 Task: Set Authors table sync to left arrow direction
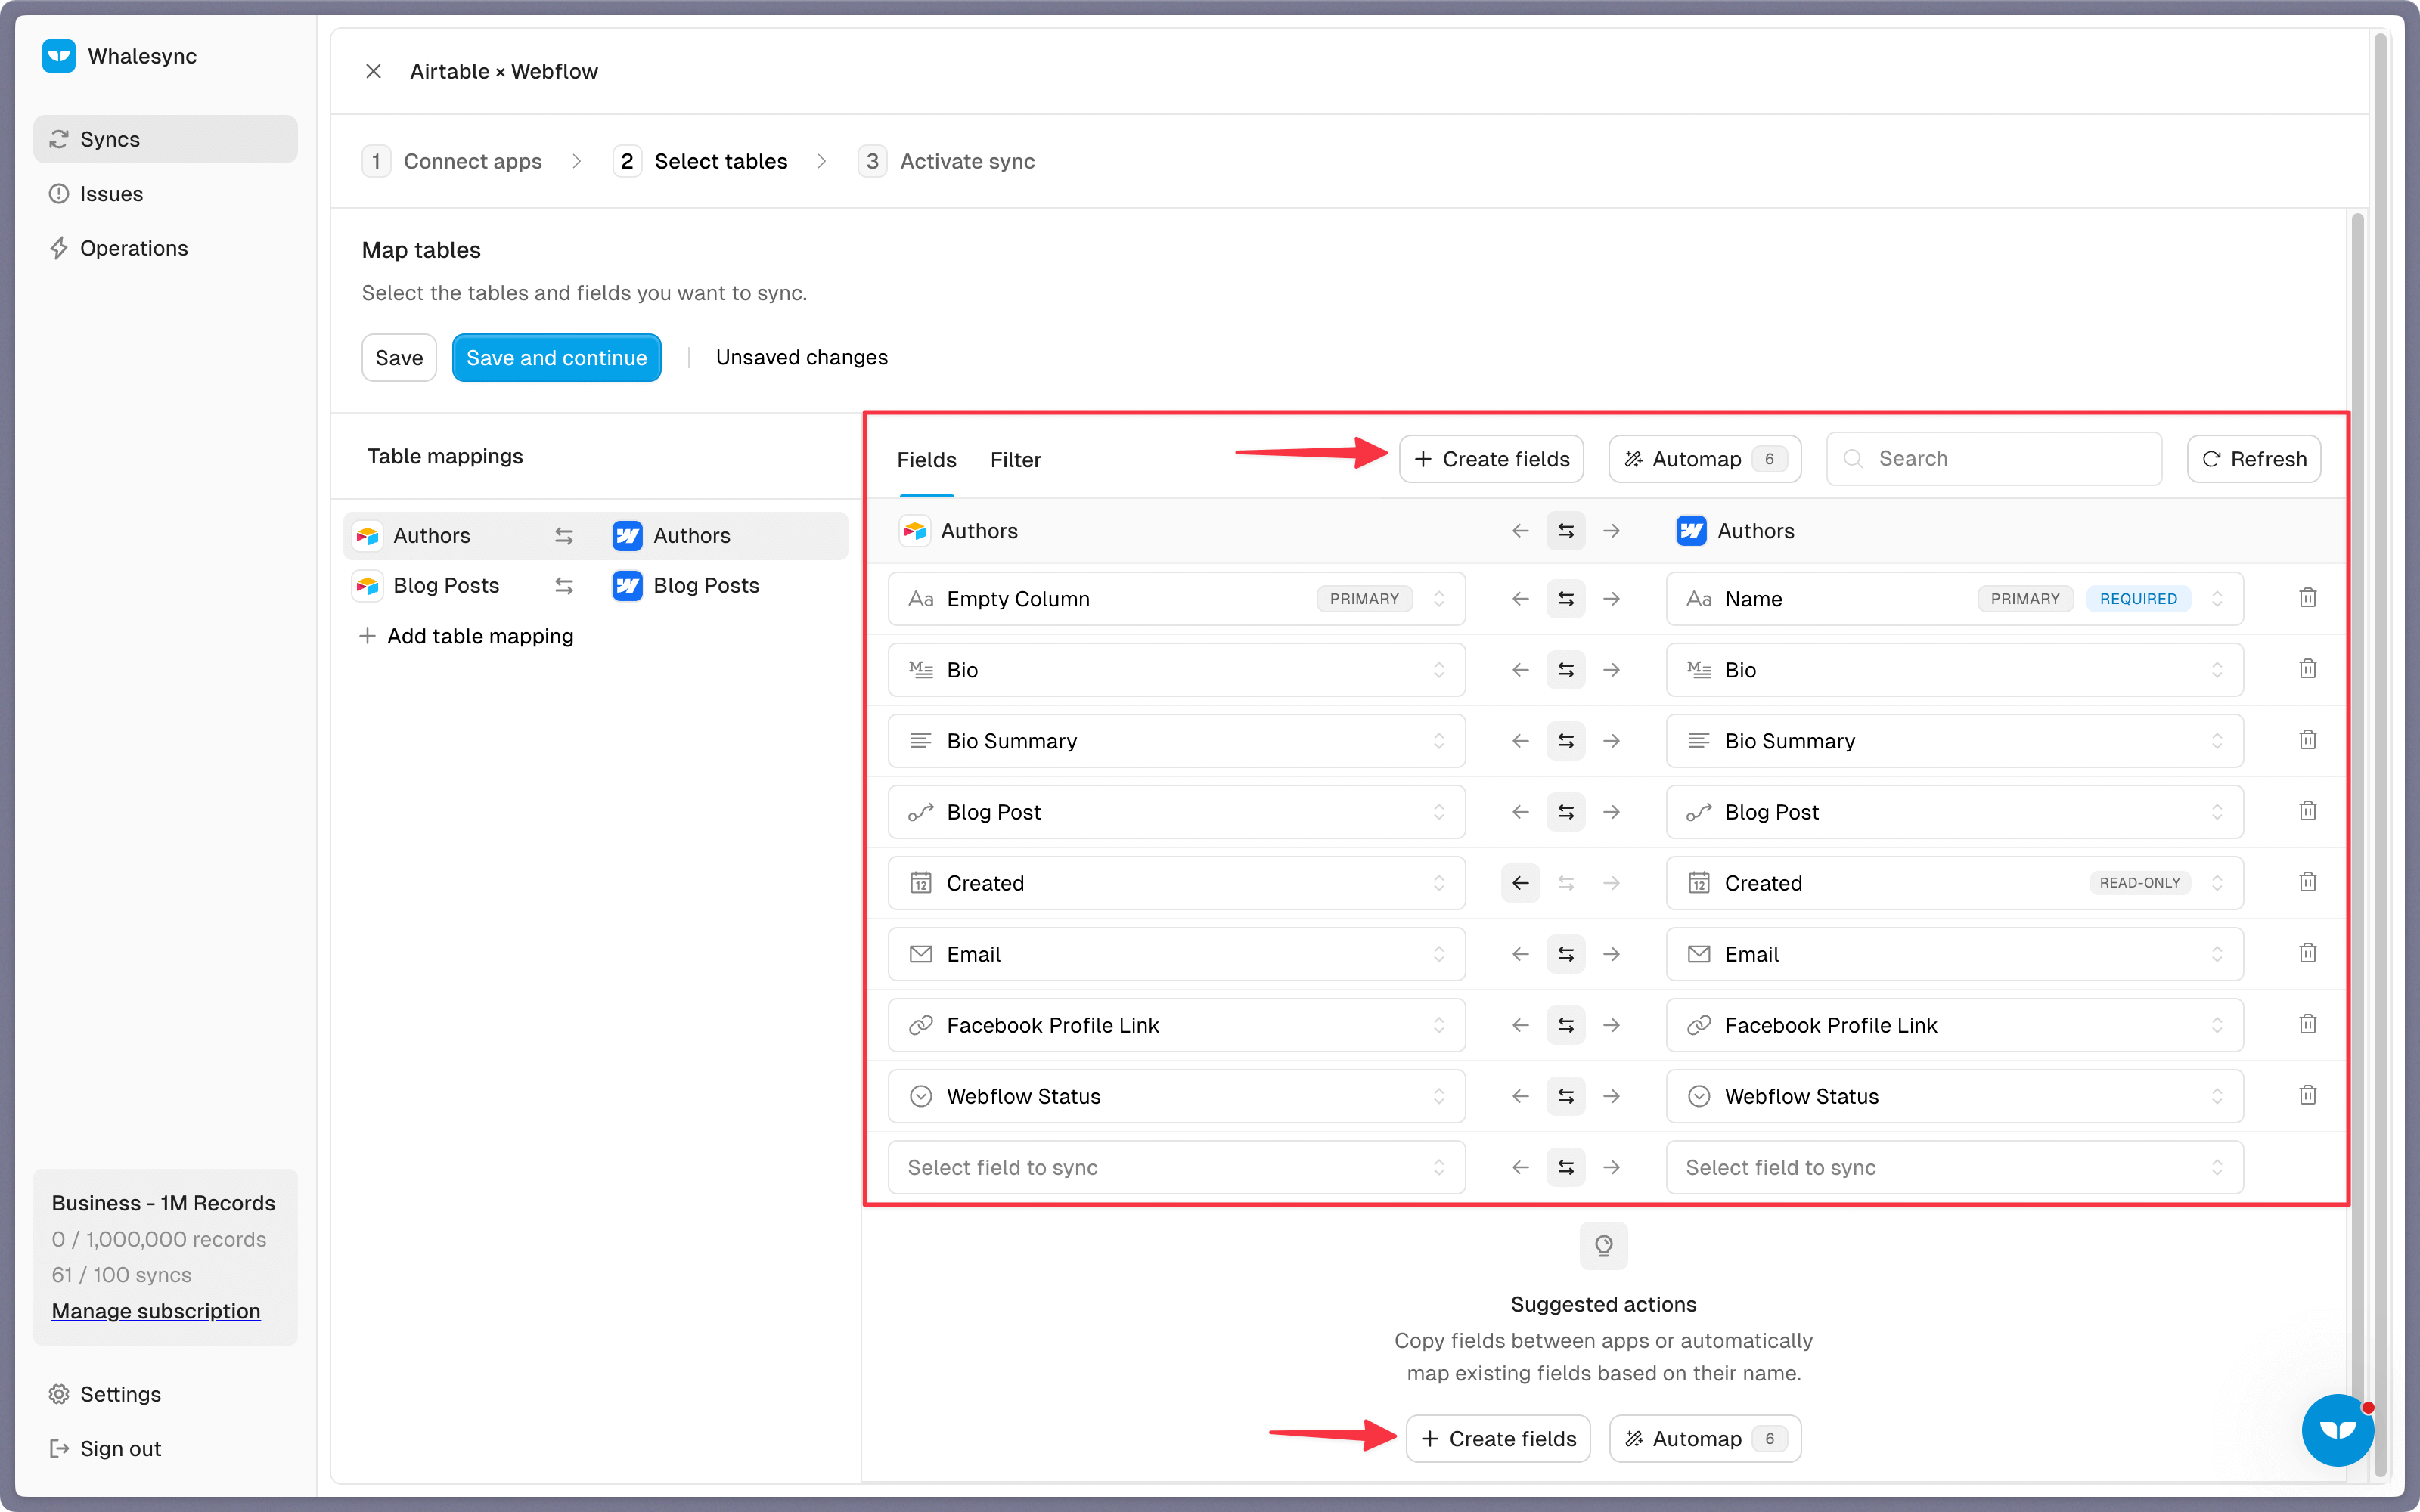(x=1520, y=531)
